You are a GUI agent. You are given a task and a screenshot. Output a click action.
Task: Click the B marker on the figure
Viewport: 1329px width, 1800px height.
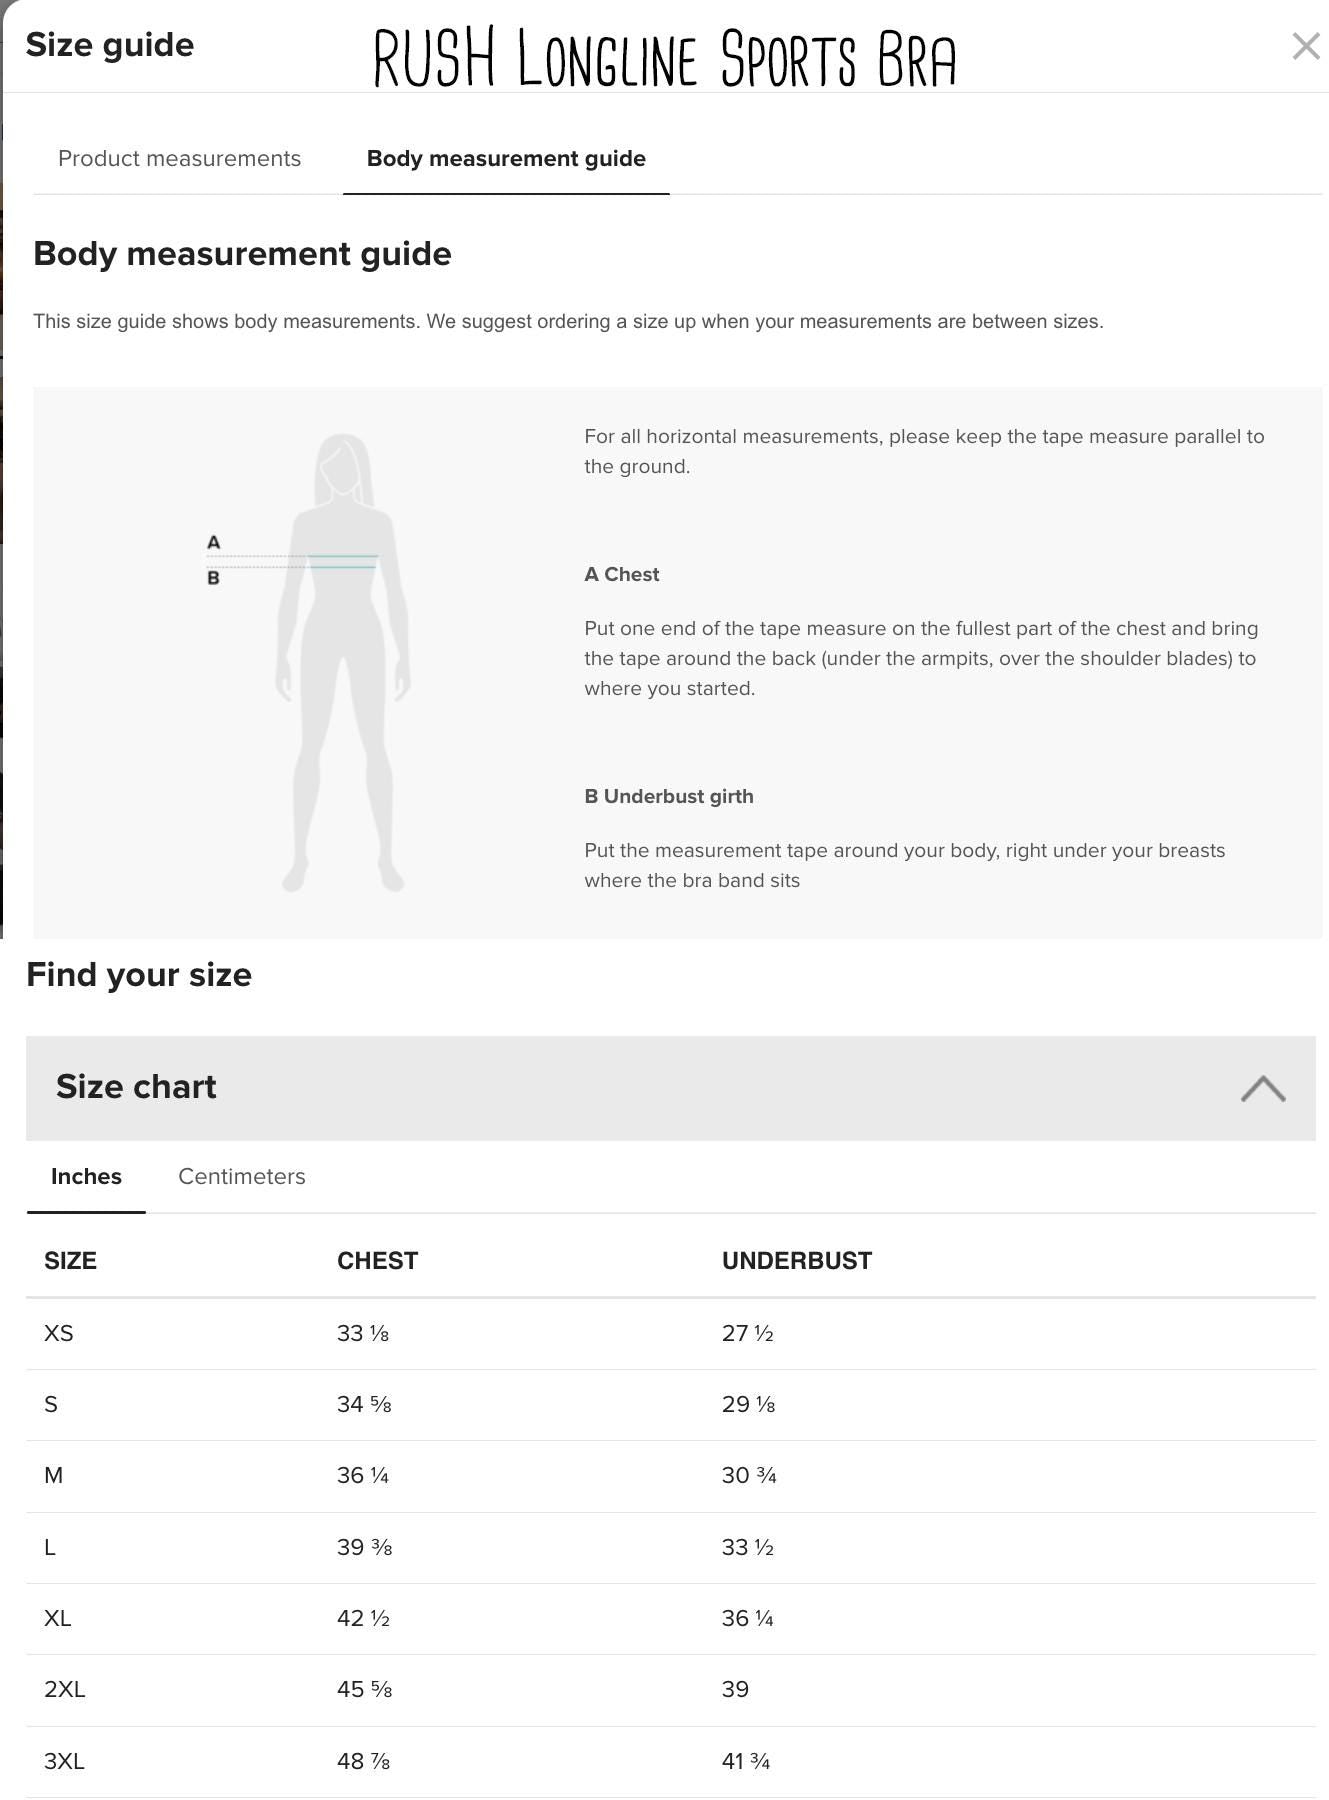213,578
